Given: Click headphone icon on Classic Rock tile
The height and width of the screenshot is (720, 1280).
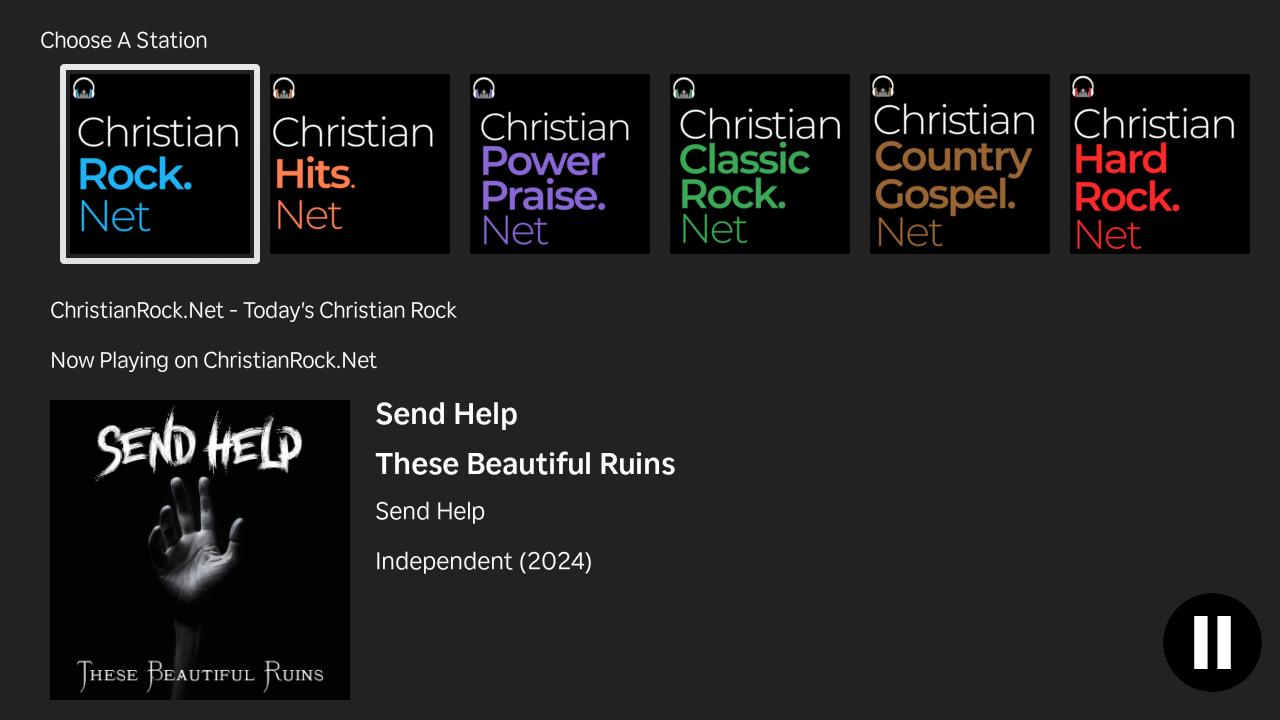Looking at the screenshot, I should (x=684, y=88).
